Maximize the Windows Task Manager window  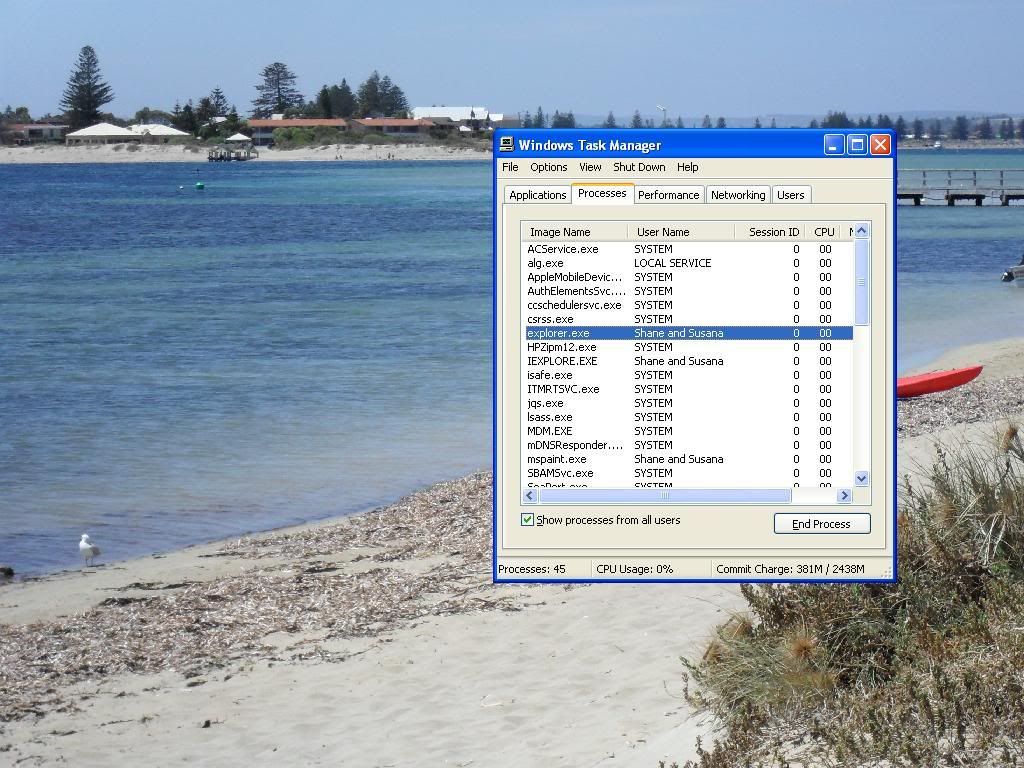(857, 144)
